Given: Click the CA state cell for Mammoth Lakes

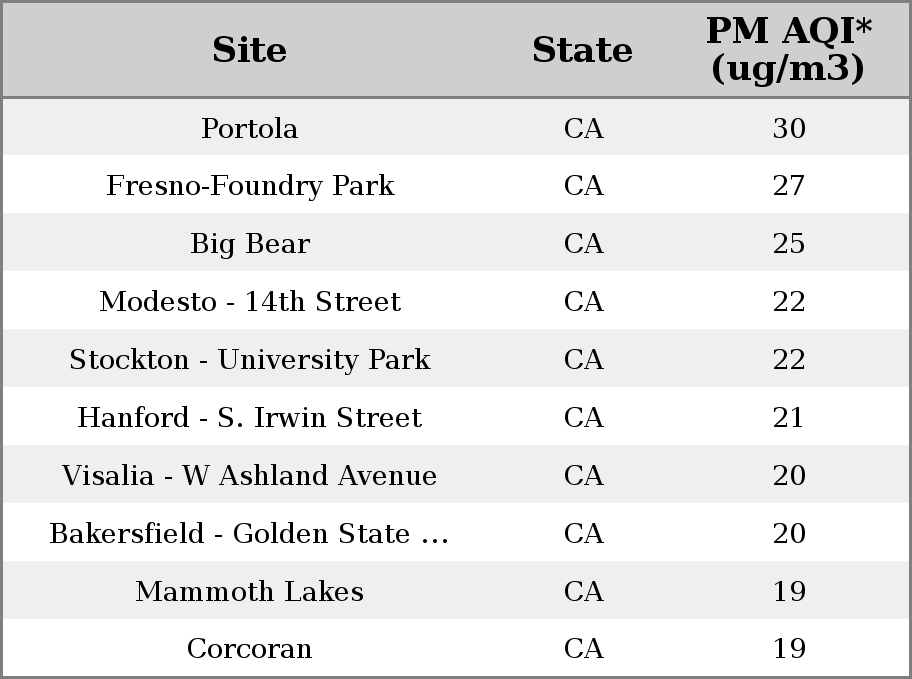Looking at the screenshot, I should [584, 592].
